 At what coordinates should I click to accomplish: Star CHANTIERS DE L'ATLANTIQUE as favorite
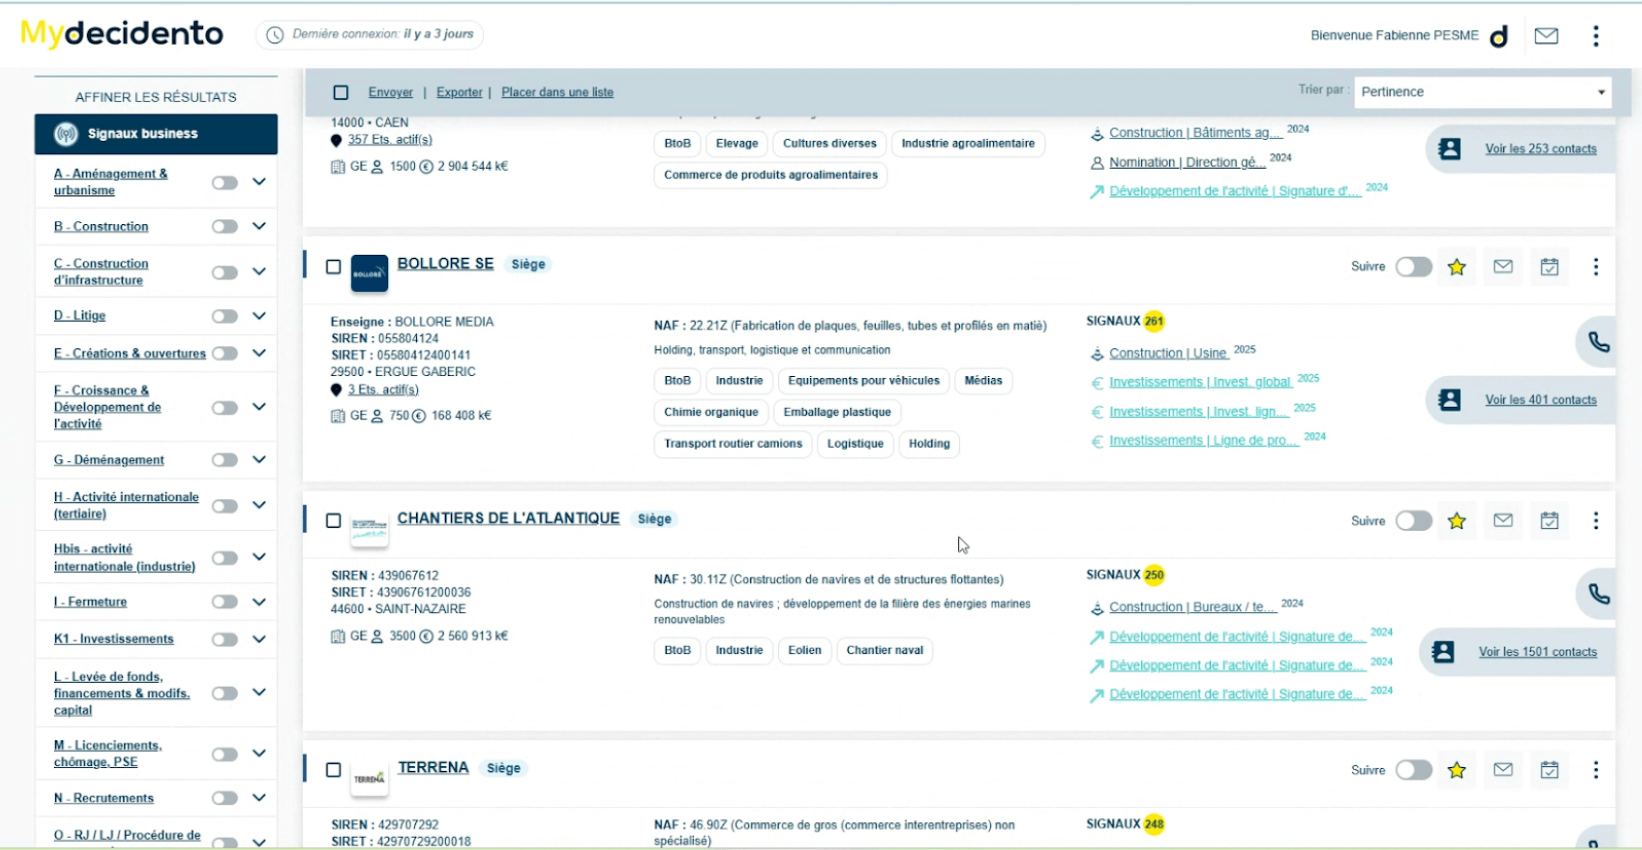click(x=1457, y=521)
